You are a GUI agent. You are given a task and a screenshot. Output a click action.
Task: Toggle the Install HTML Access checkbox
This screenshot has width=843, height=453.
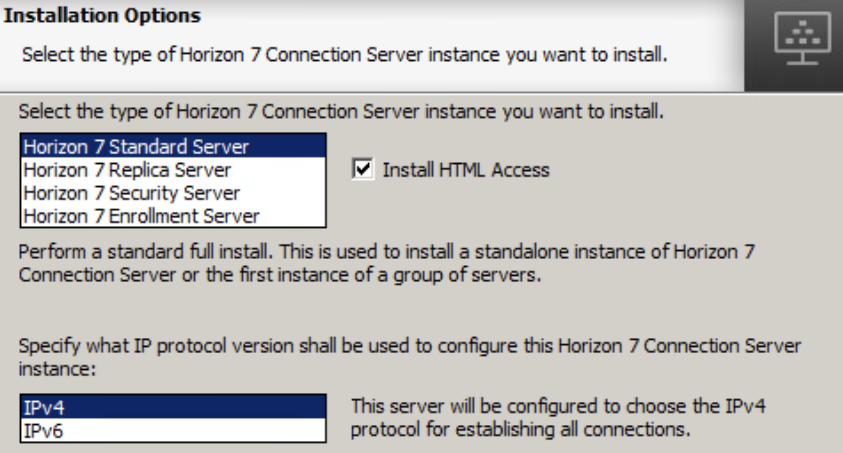[362, 170]
